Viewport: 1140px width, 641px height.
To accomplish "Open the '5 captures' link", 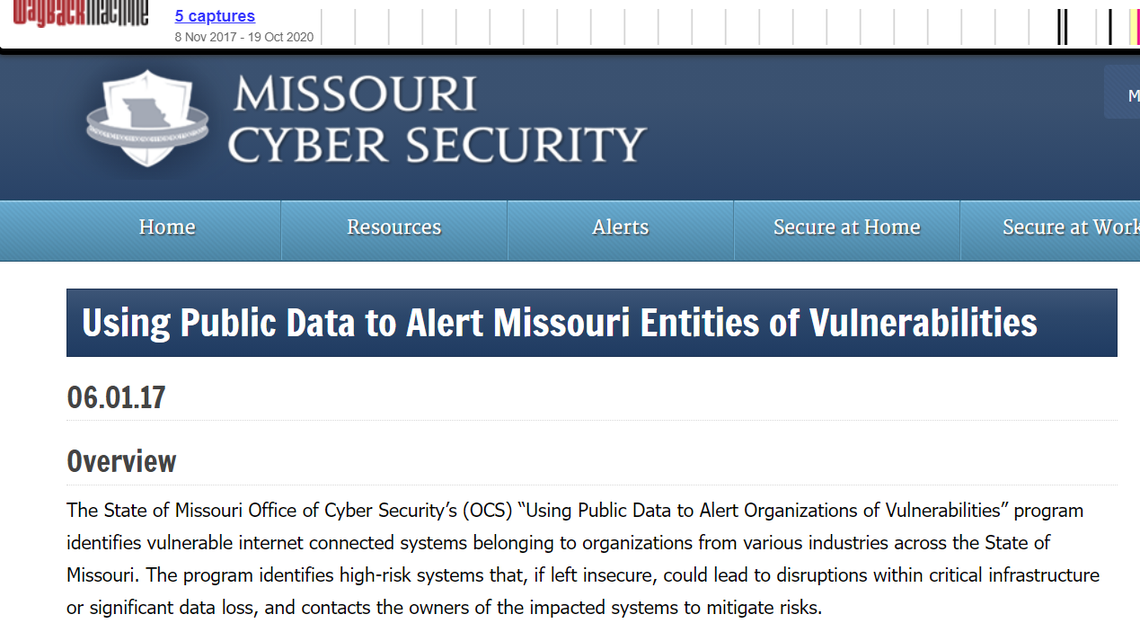I will click(214, 16).
